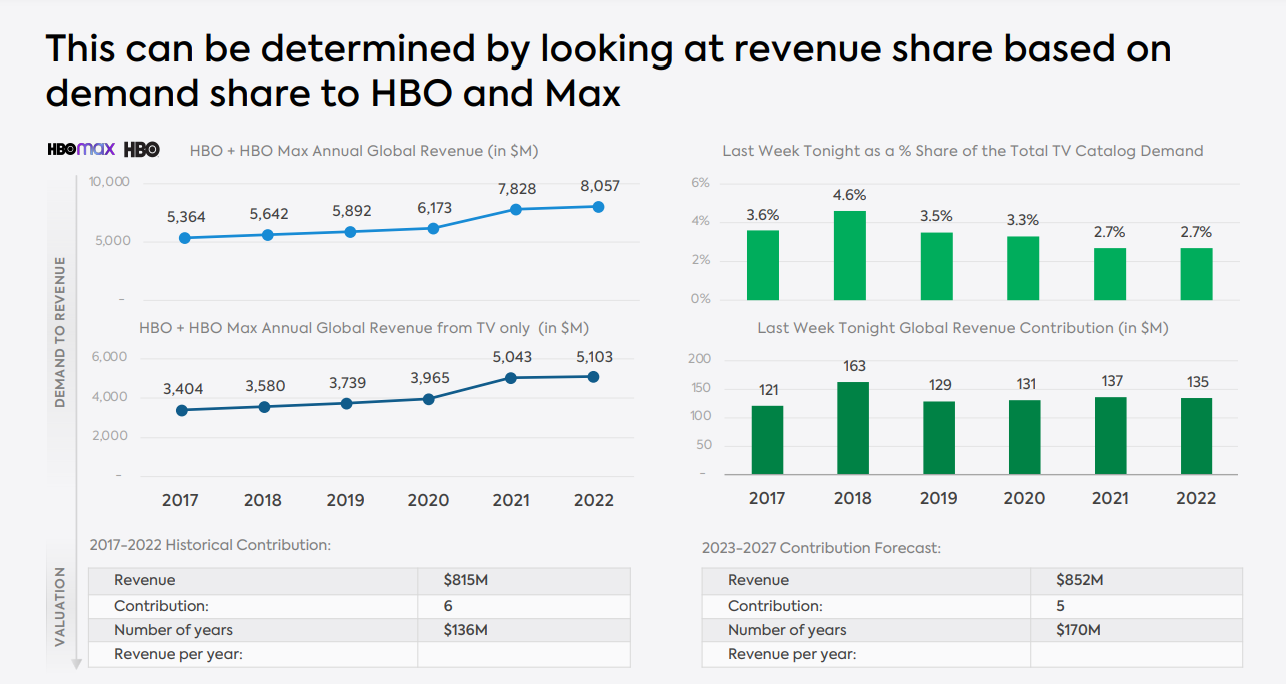Select the vertical "DEMAND TO REVENUE" label
Screen dimensions: 1286x684
[60, 332]
